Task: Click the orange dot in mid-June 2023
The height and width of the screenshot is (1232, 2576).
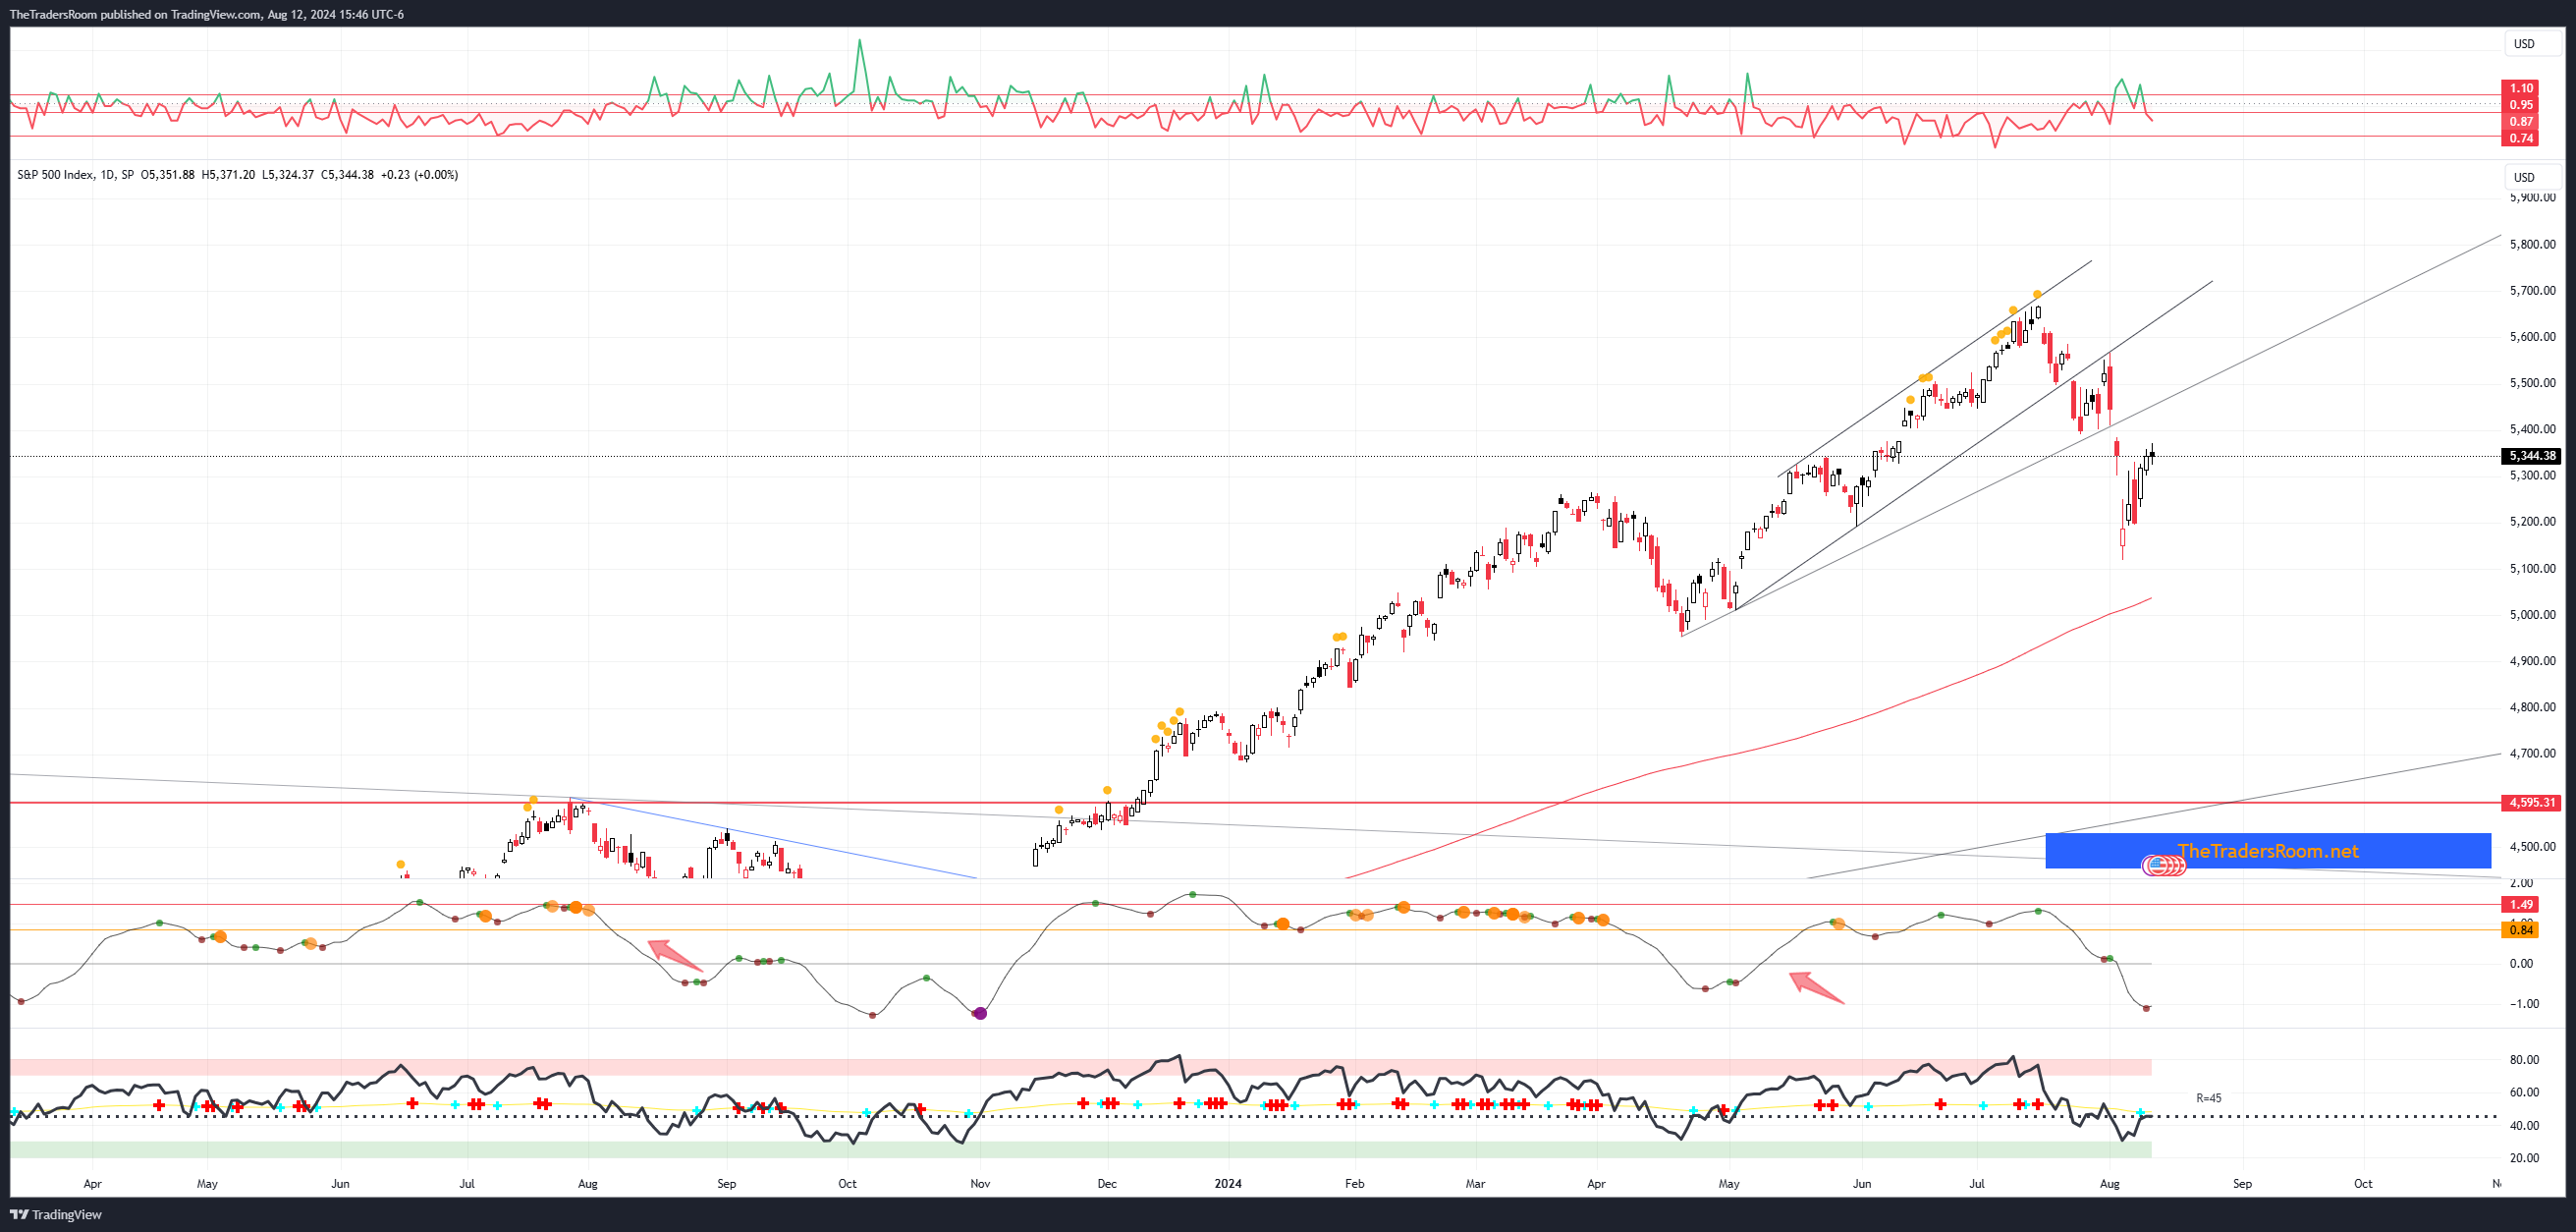Action: pyautogui.click(x=401, y=864)
